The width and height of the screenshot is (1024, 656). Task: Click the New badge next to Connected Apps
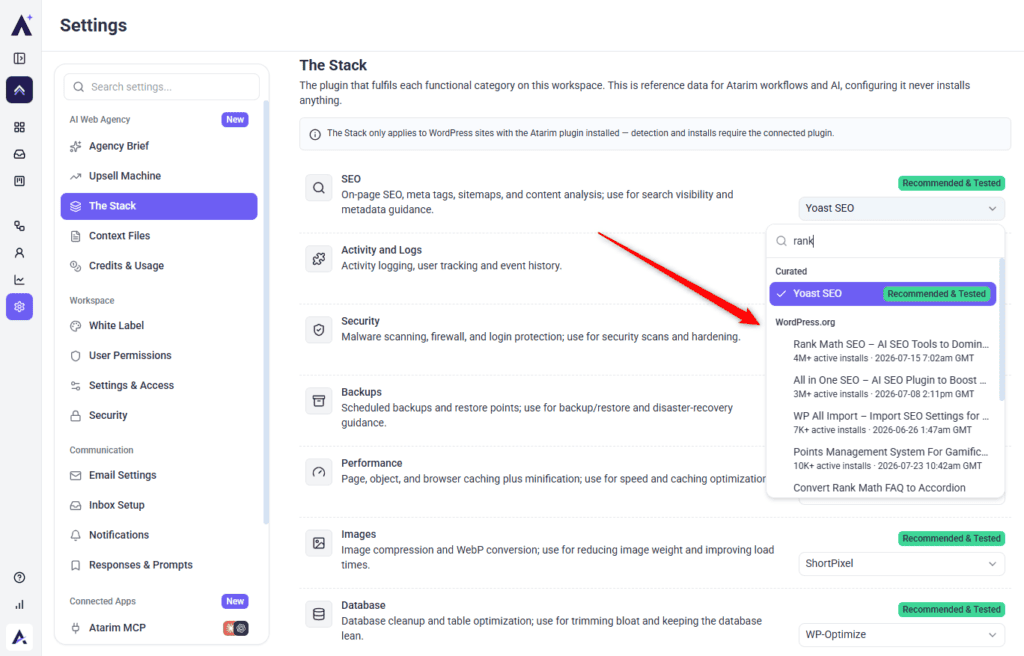click(235, 601)
